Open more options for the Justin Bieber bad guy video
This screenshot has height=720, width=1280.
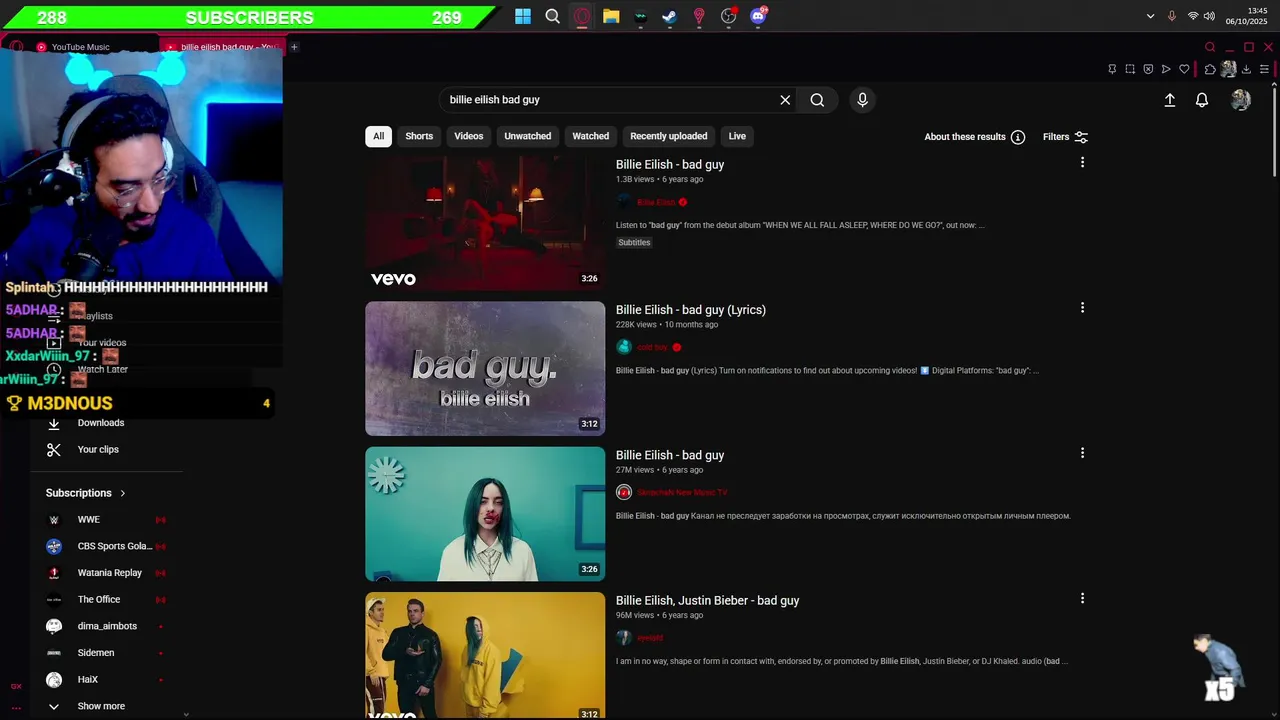[x=1082, y=598]
